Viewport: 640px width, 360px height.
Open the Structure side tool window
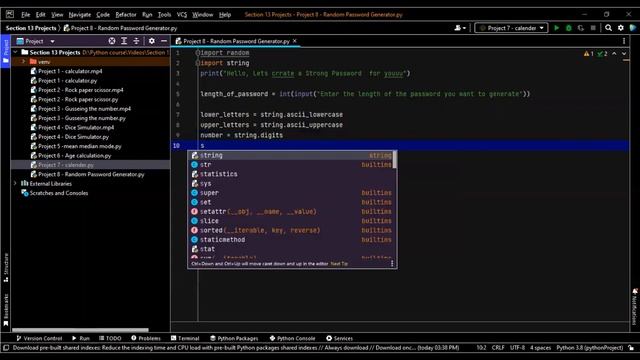pos(6,267)
